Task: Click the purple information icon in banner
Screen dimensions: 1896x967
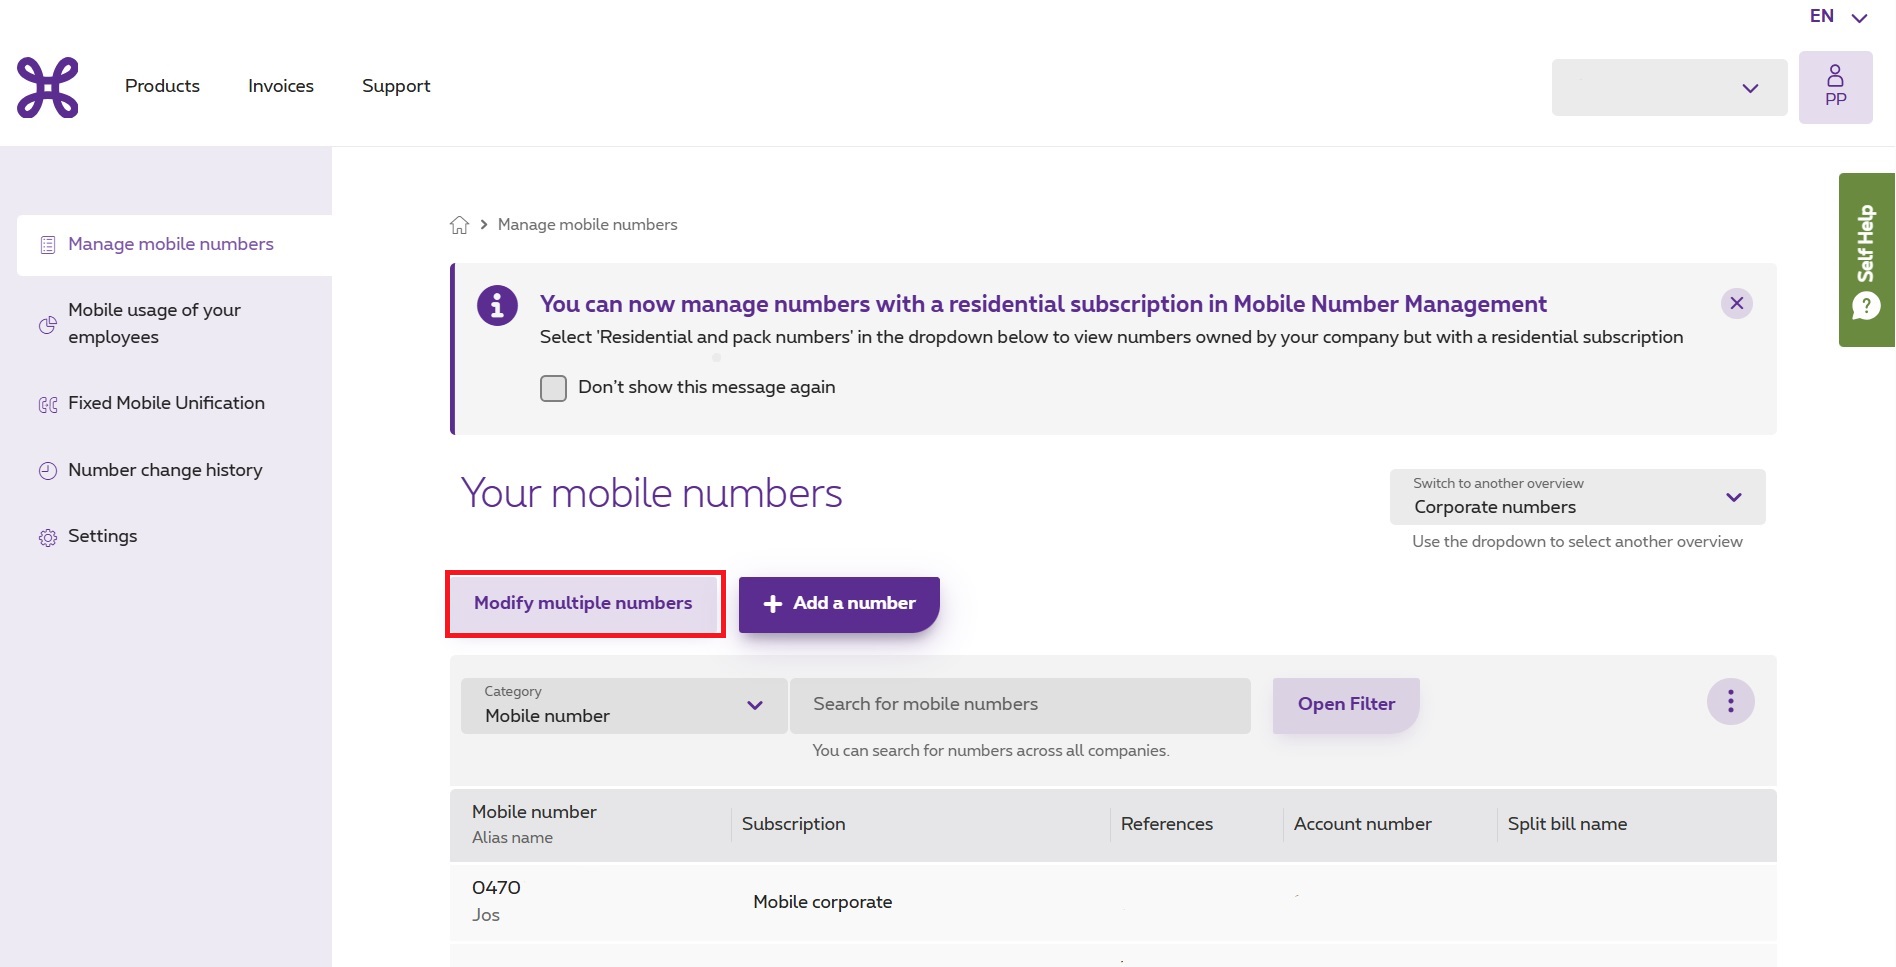Action: (497, 305)
